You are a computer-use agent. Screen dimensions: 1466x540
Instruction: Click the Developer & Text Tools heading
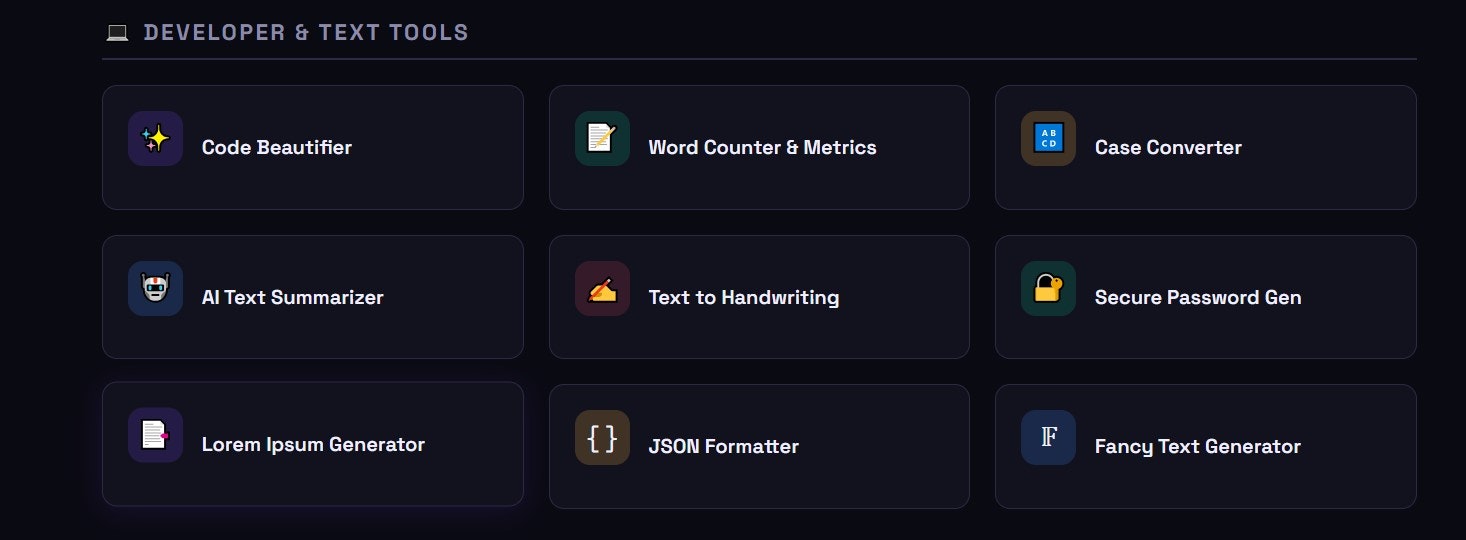306,33
